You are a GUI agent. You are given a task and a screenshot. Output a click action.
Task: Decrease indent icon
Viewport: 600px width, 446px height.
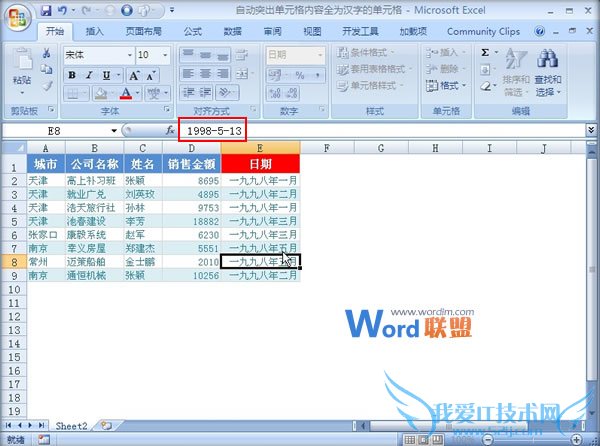188,93
